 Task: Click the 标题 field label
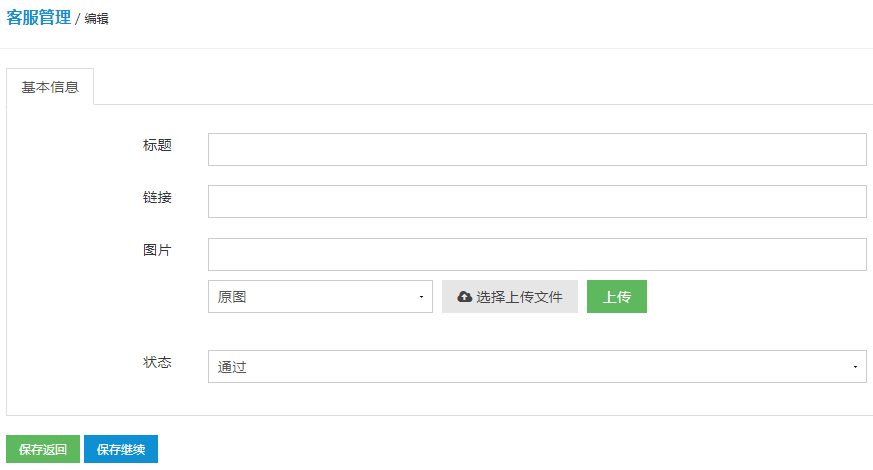pos(157,145)
